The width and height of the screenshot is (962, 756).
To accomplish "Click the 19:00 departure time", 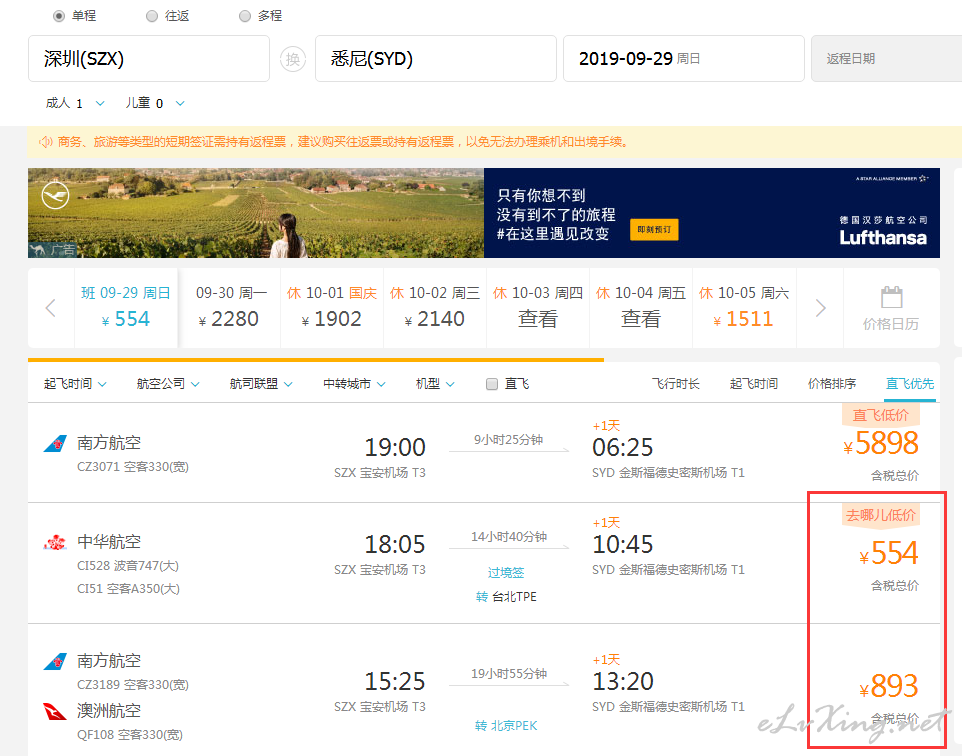I will (x=395, y=447).
